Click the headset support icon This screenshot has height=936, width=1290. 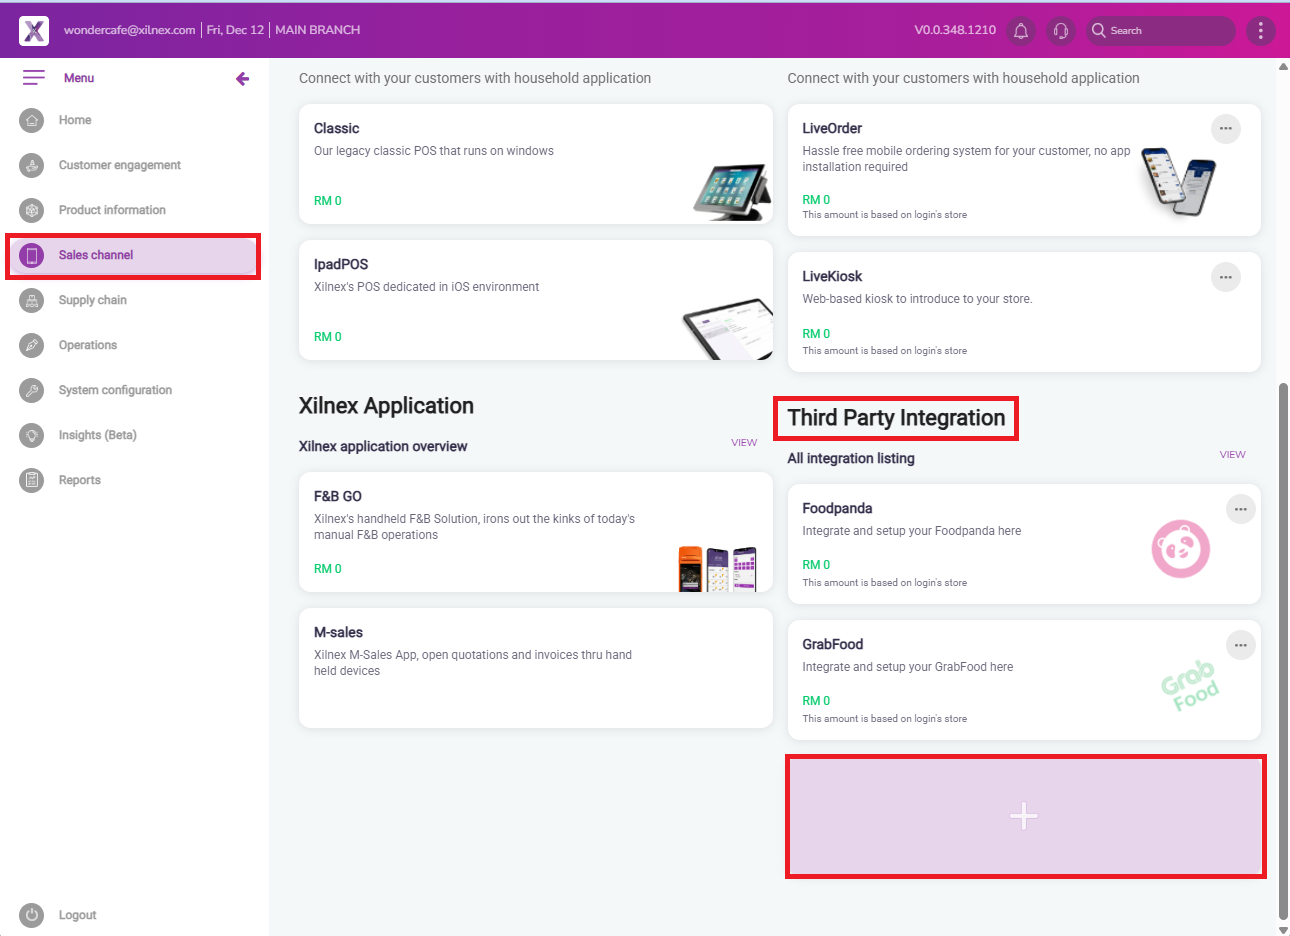tap(1061, 31)
